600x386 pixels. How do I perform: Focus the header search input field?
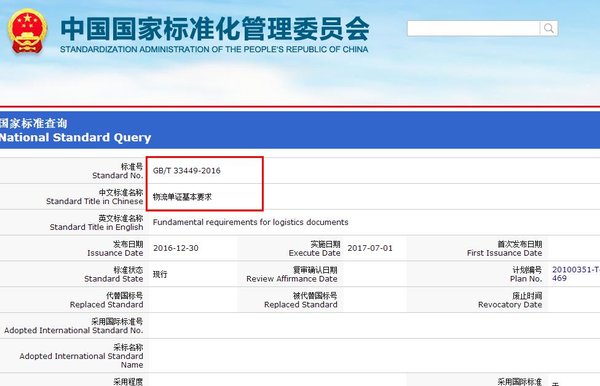(474, 28)
